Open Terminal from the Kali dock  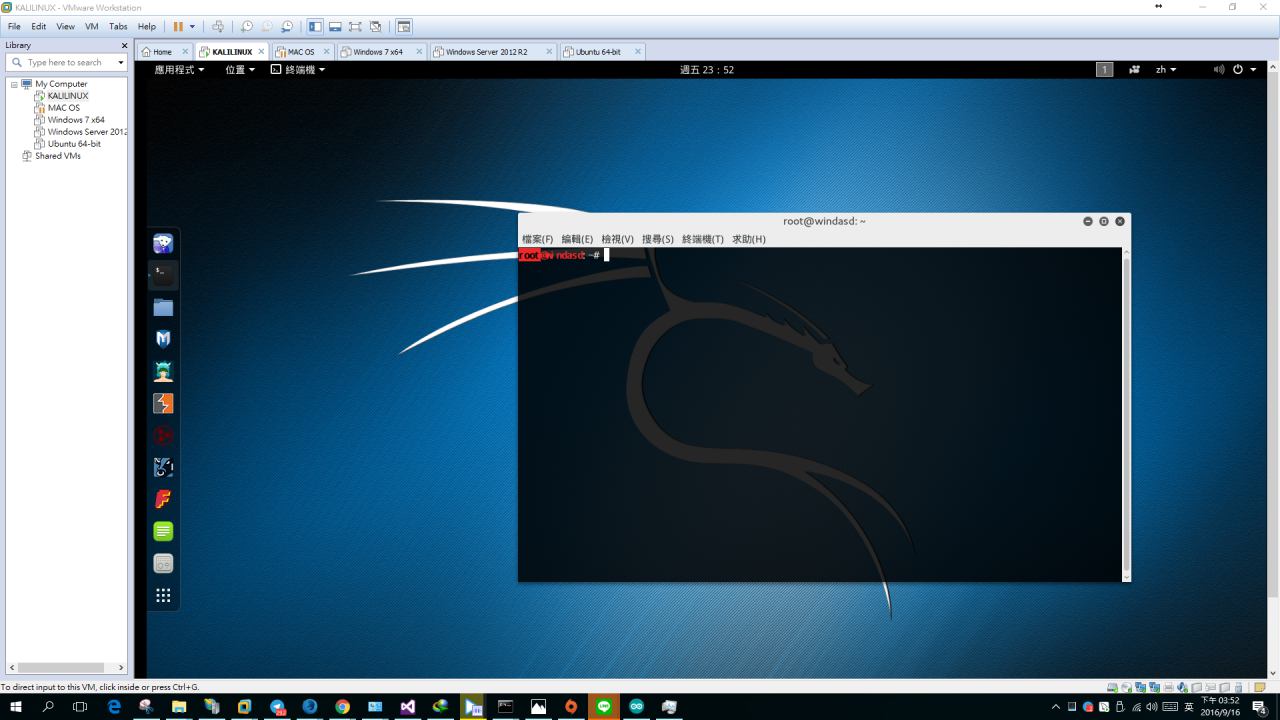(x=163, y=275)
